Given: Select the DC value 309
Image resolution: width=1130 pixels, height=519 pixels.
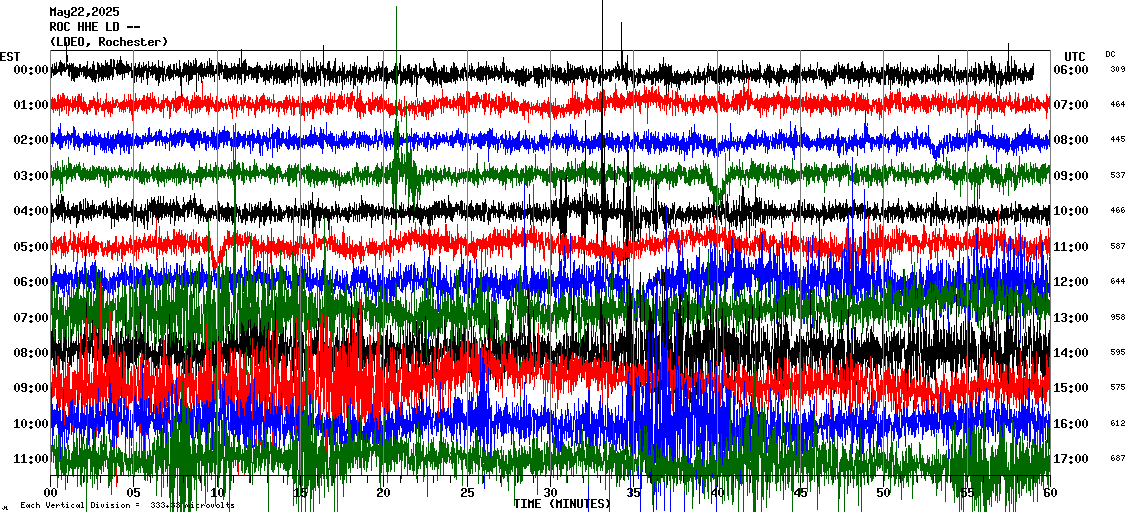Looking at the screenshot, I should pos(1117,70).
